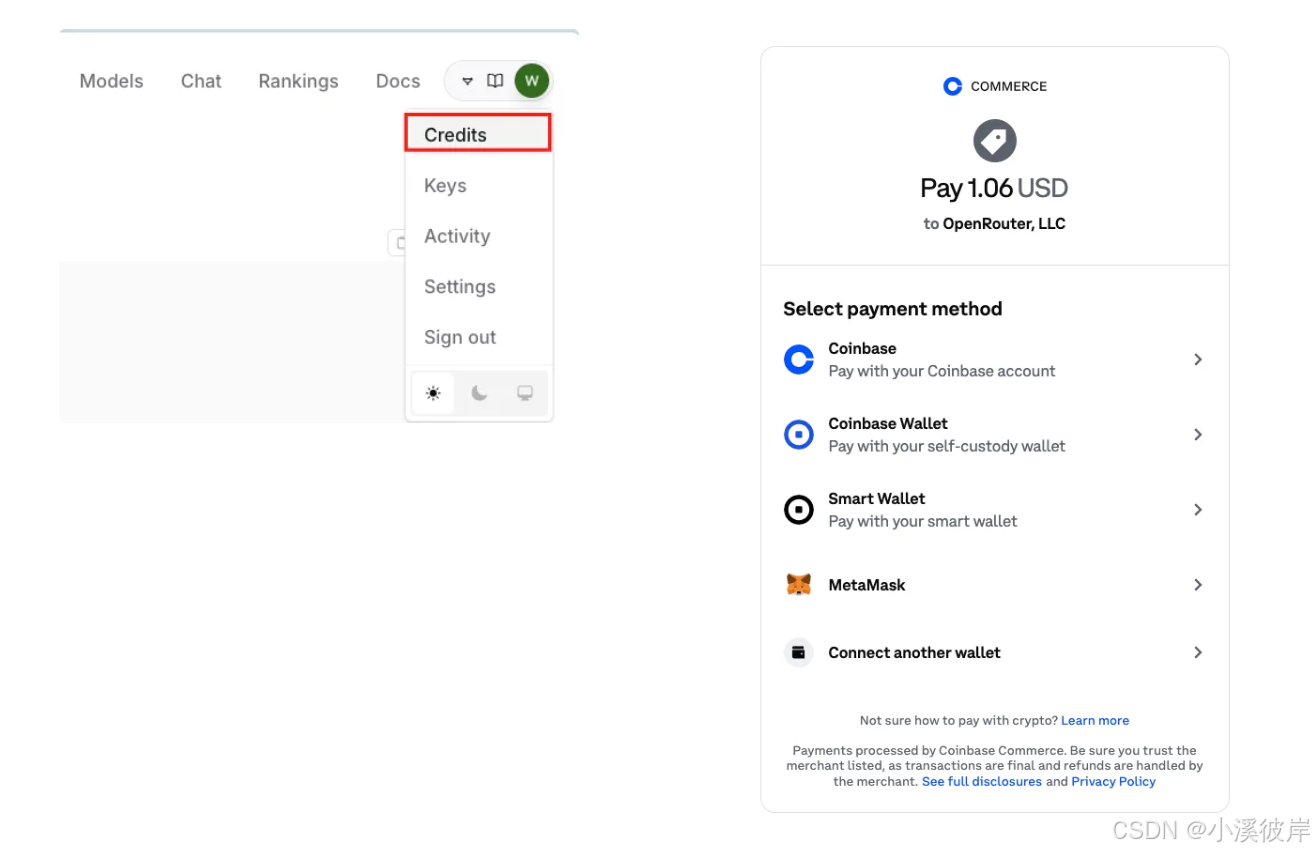Pay with your Coinbase account option
Screen dimensions: 1314x852
coord(942,371)
